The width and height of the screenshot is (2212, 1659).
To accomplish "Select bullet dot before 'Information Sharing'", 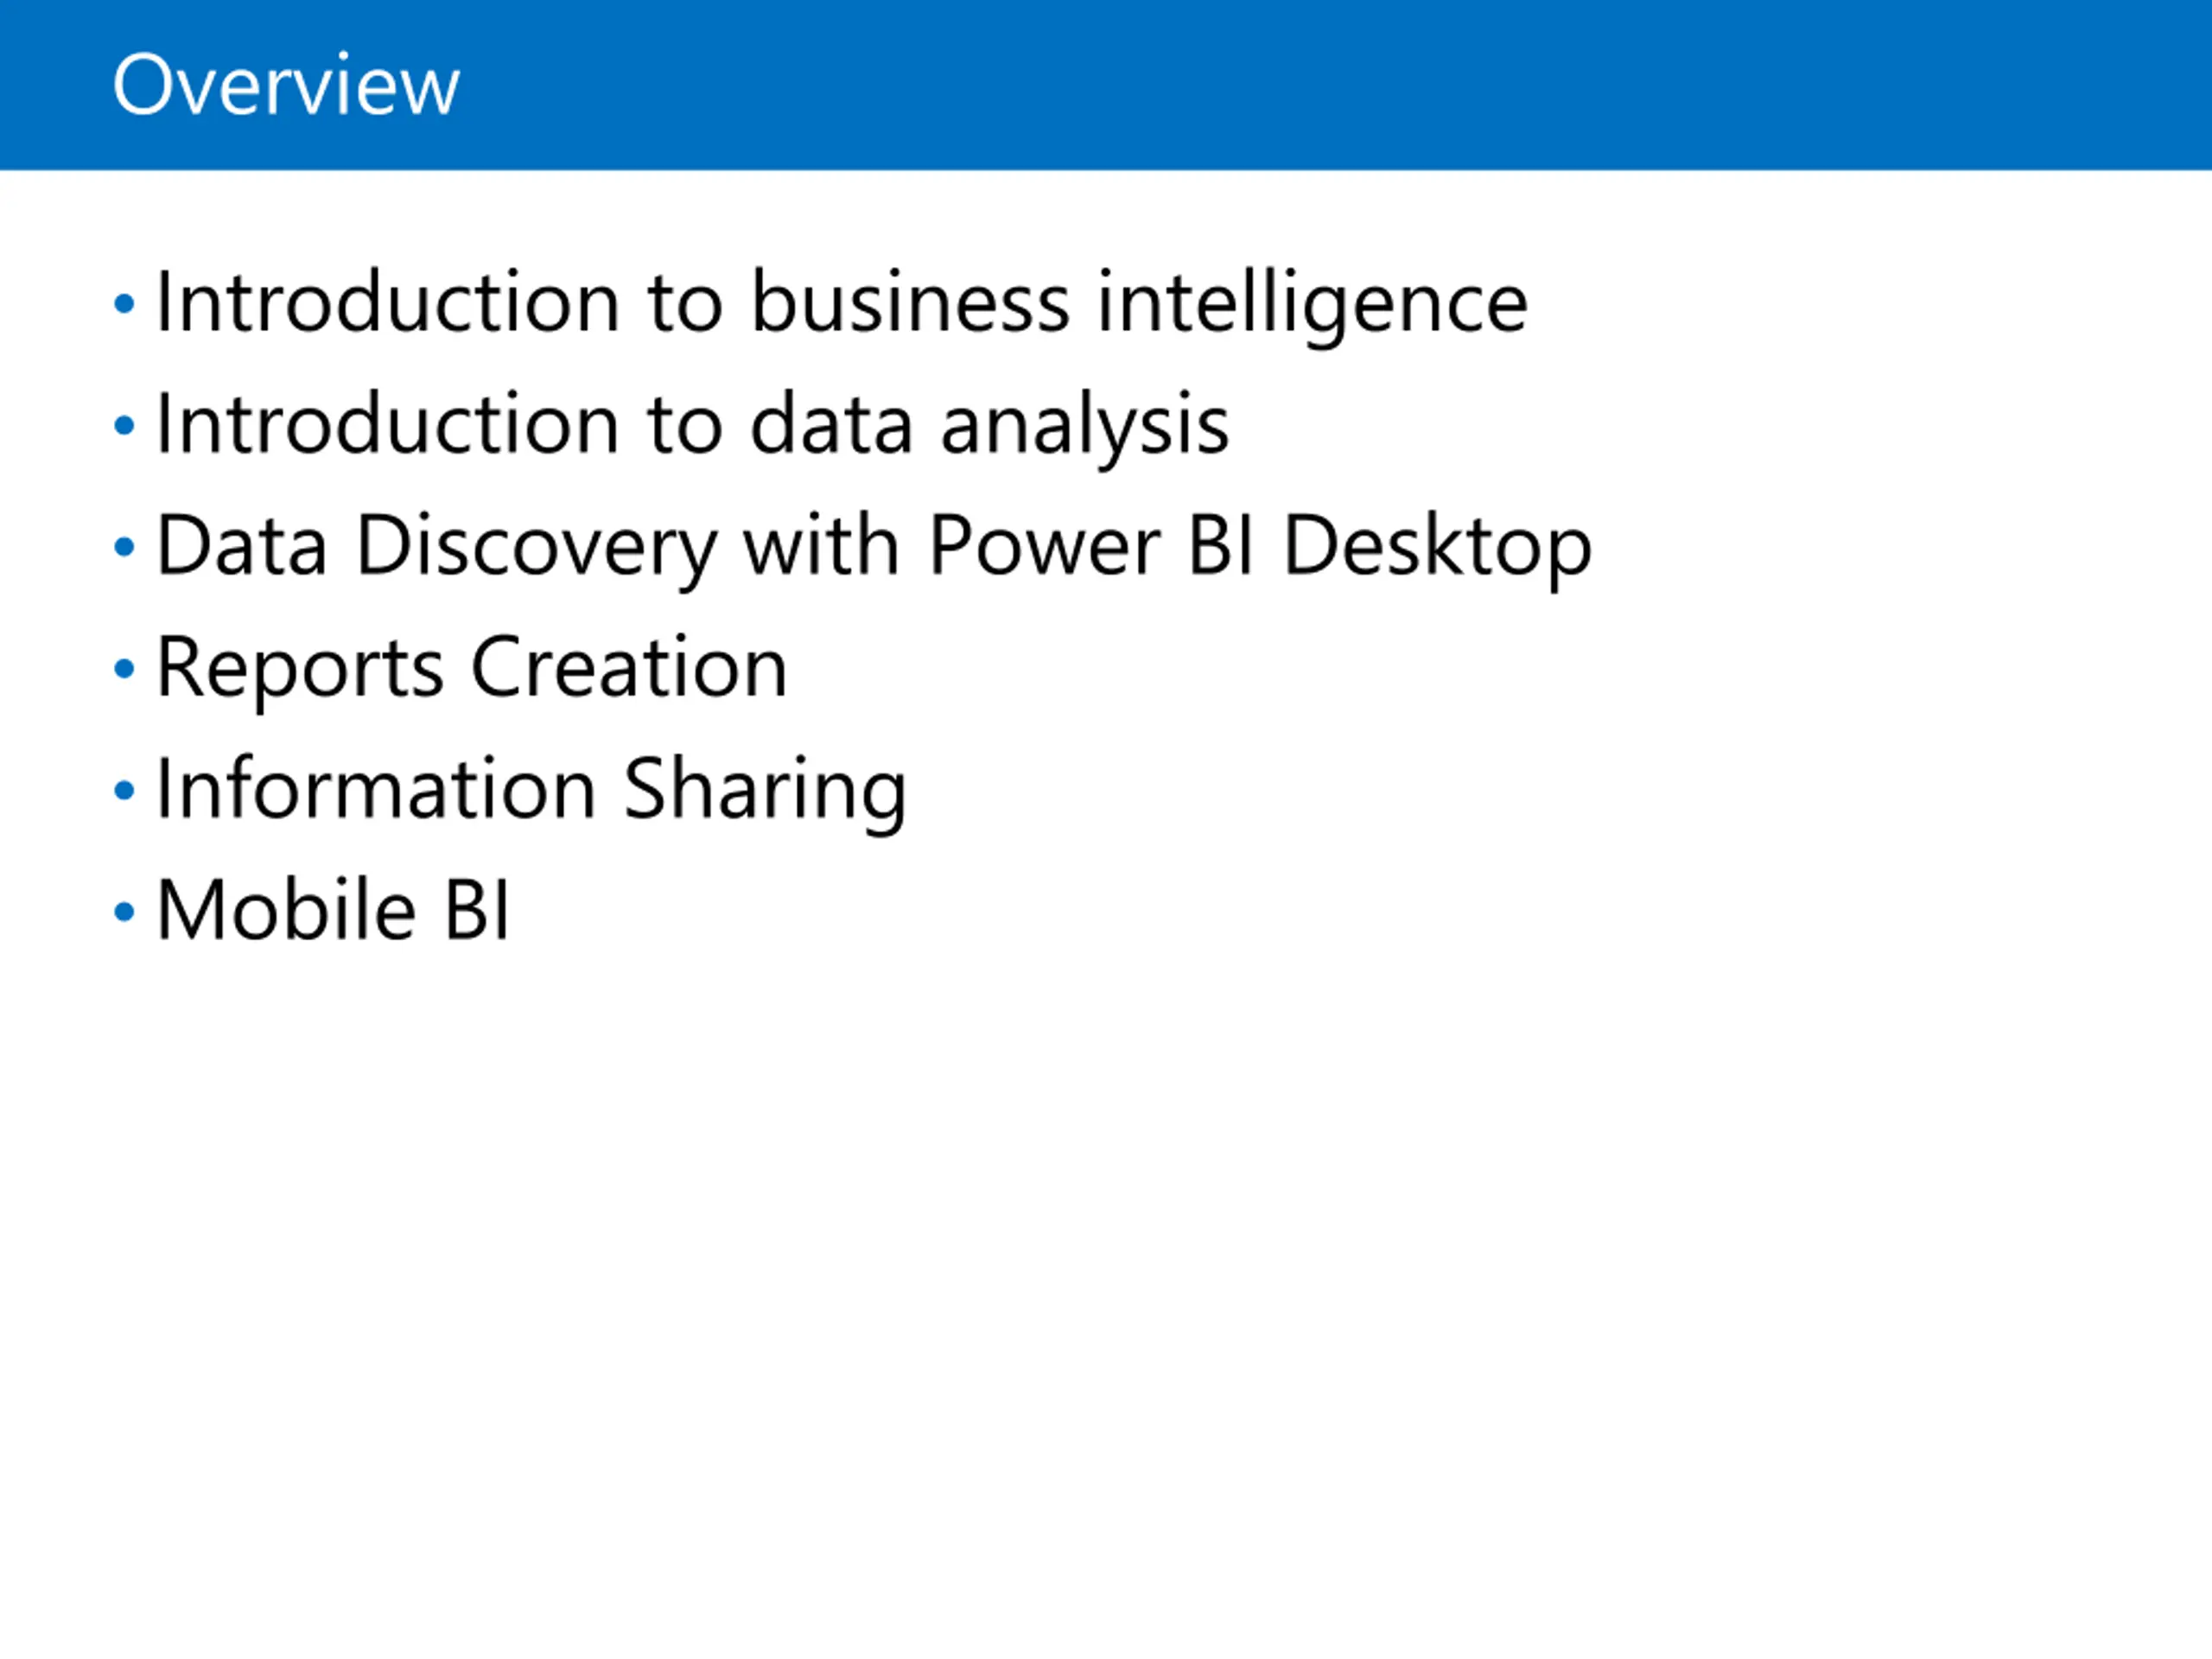I will (124, 790).
